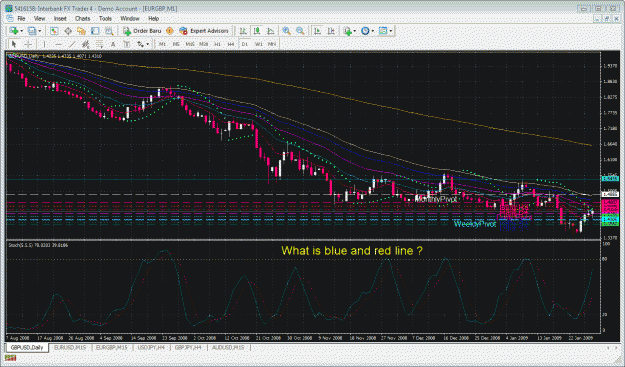The image size is (625, 367).
Task: Switch to AUDUSD,M15 chart tab
Action: 228,347
